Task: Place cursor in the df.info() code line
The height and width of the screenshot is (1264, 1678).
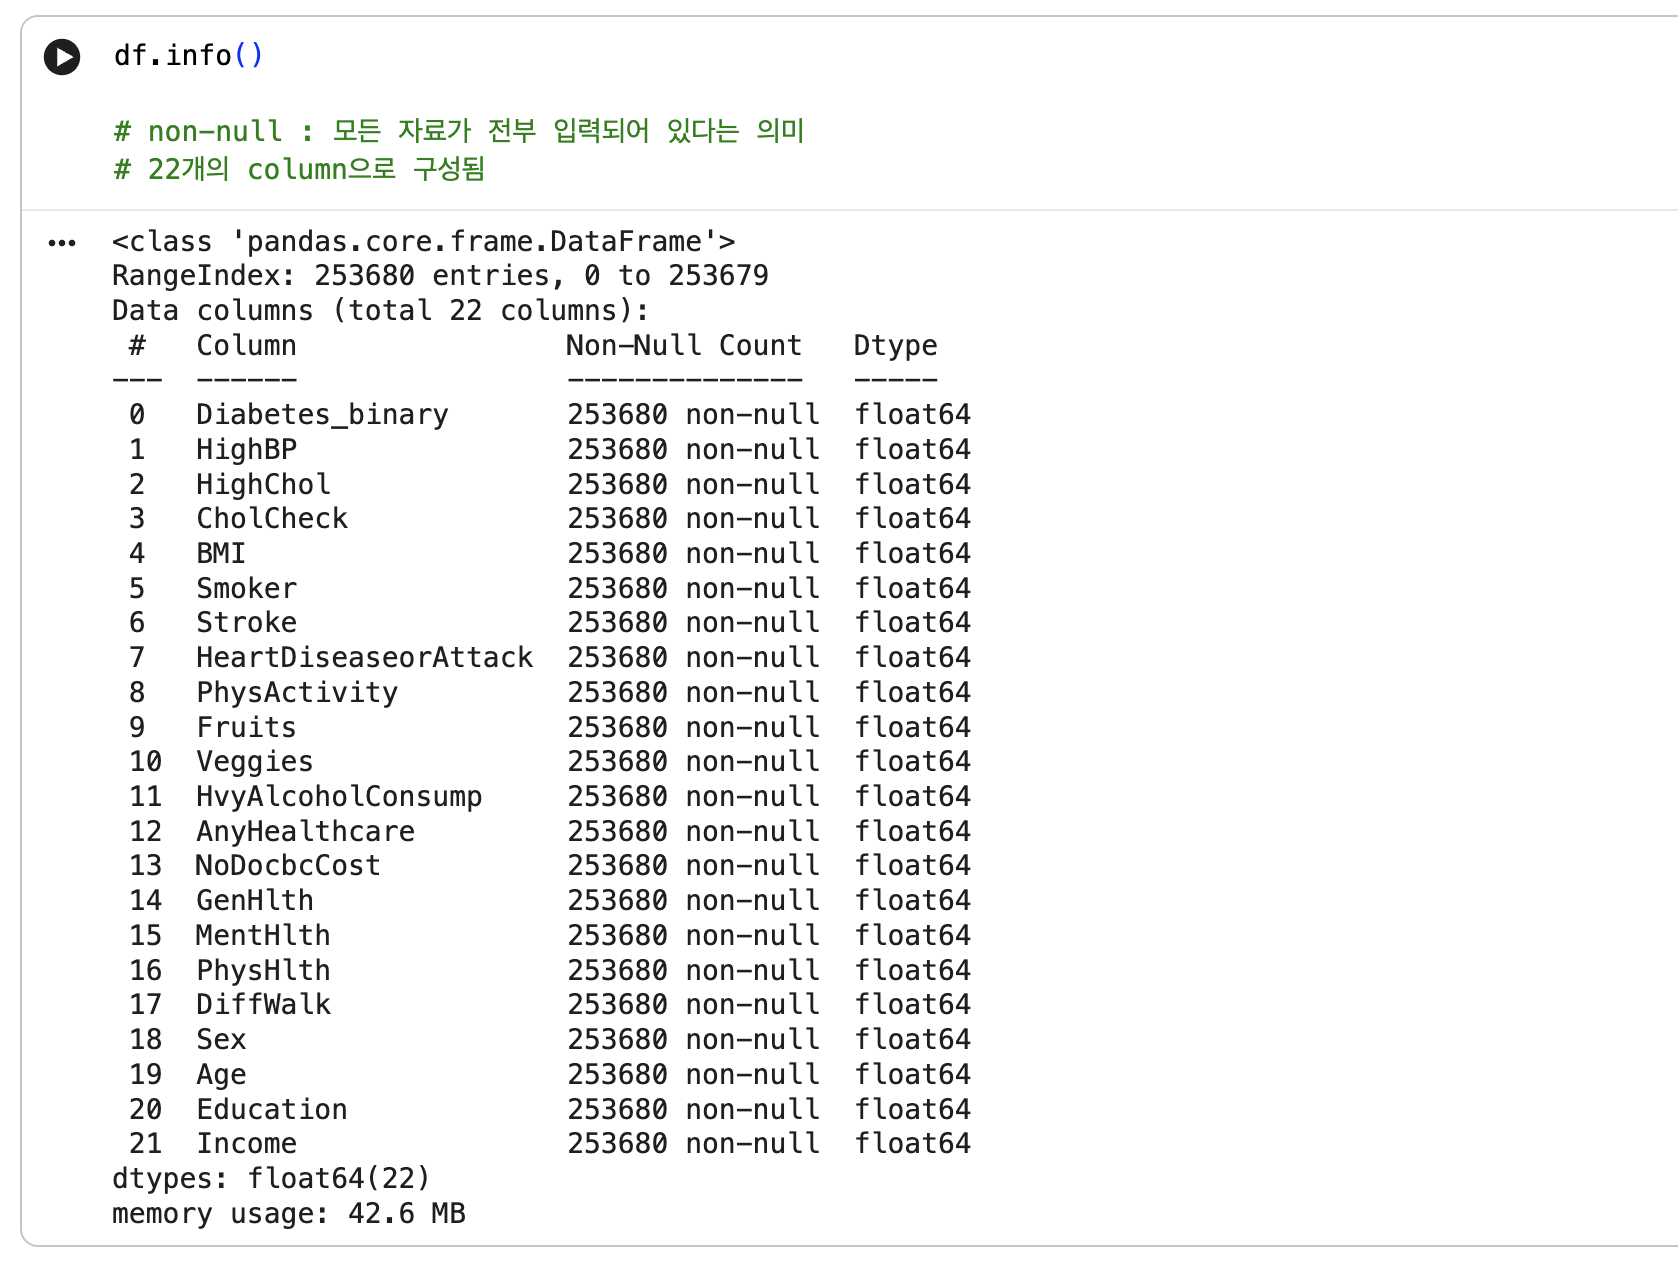Action: [x=188, y=56]
